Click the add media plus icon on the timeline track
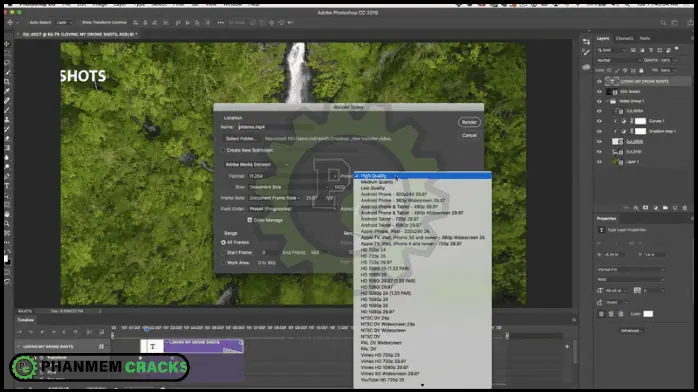This screenshot has height=392, width=698. coord(567,347)
